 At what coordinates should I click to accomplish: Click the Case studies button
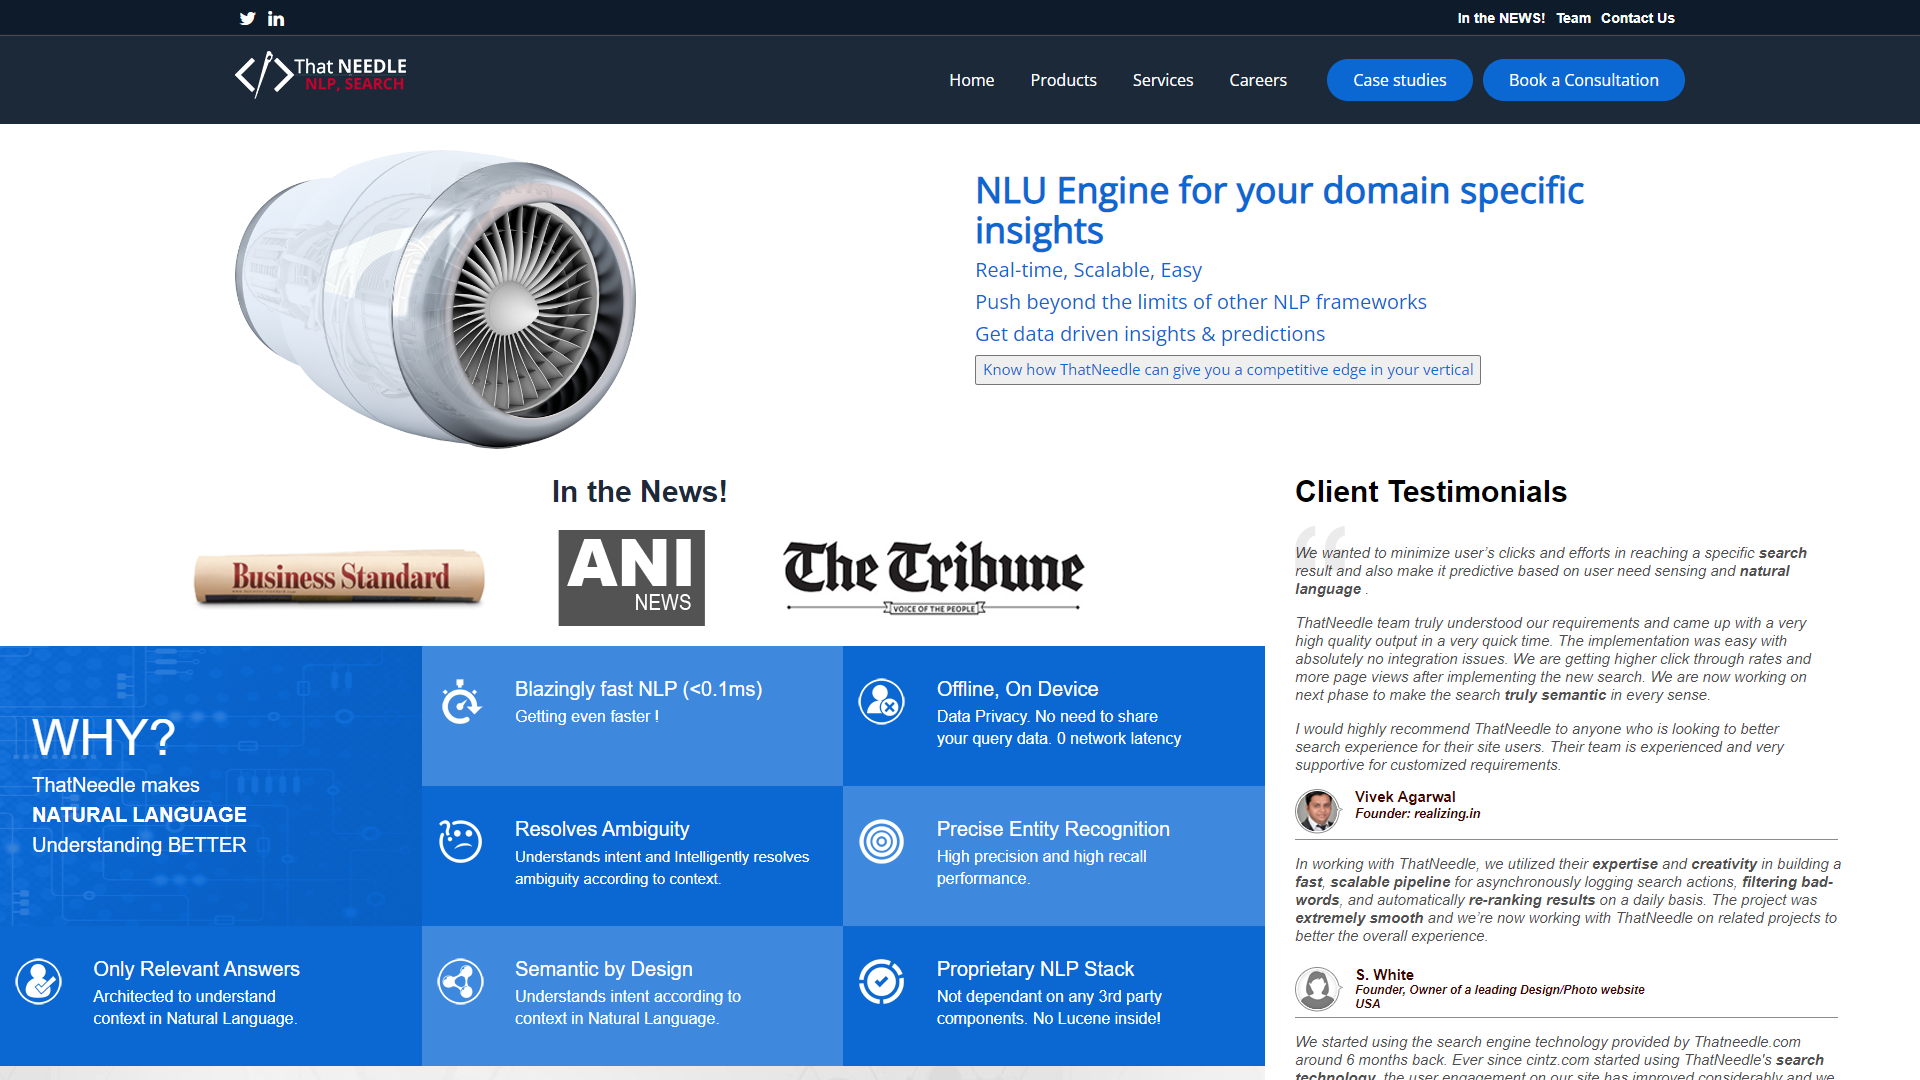[x=1399, y=80]
